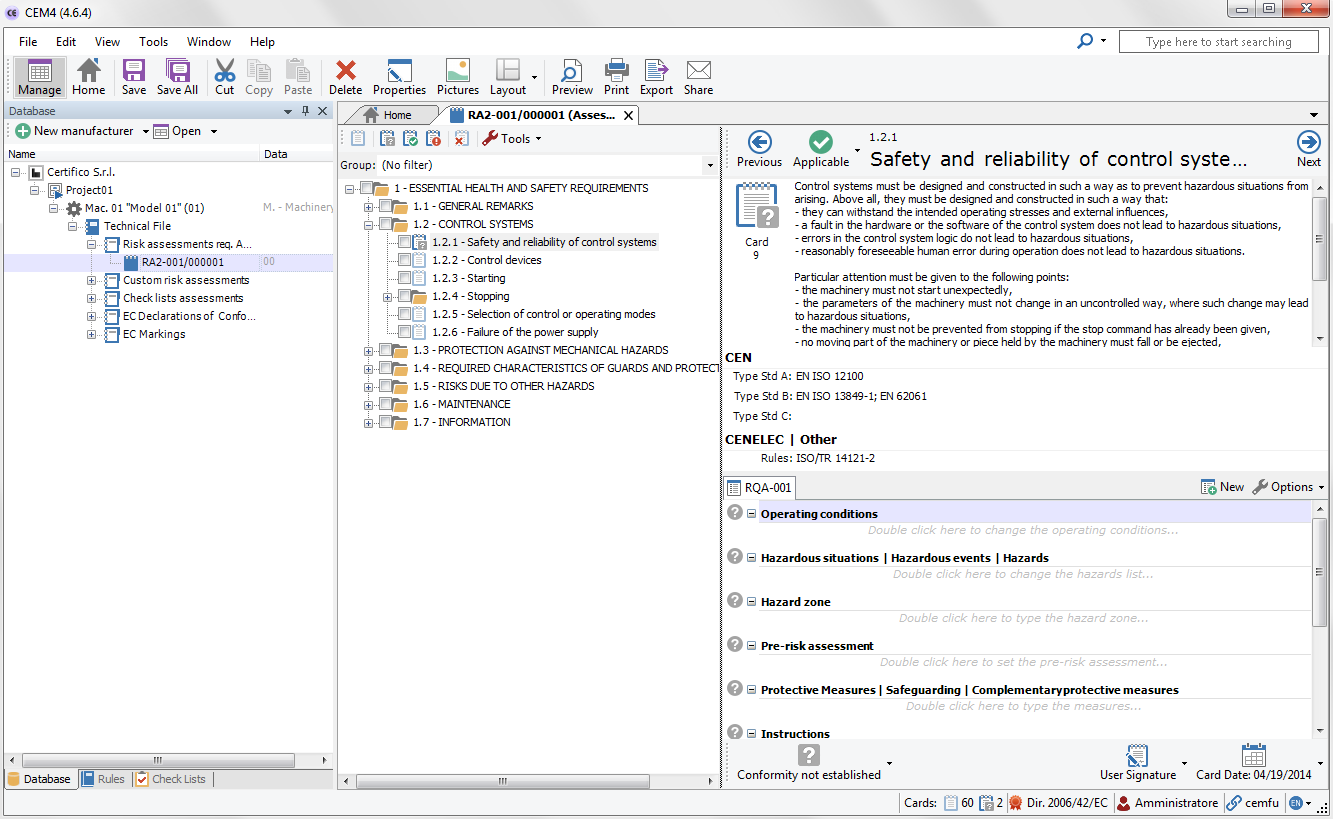Viewport: 1333px width, 819px height.
Task: Switch to the Rules tab
Action: click(x=104, y=779)
